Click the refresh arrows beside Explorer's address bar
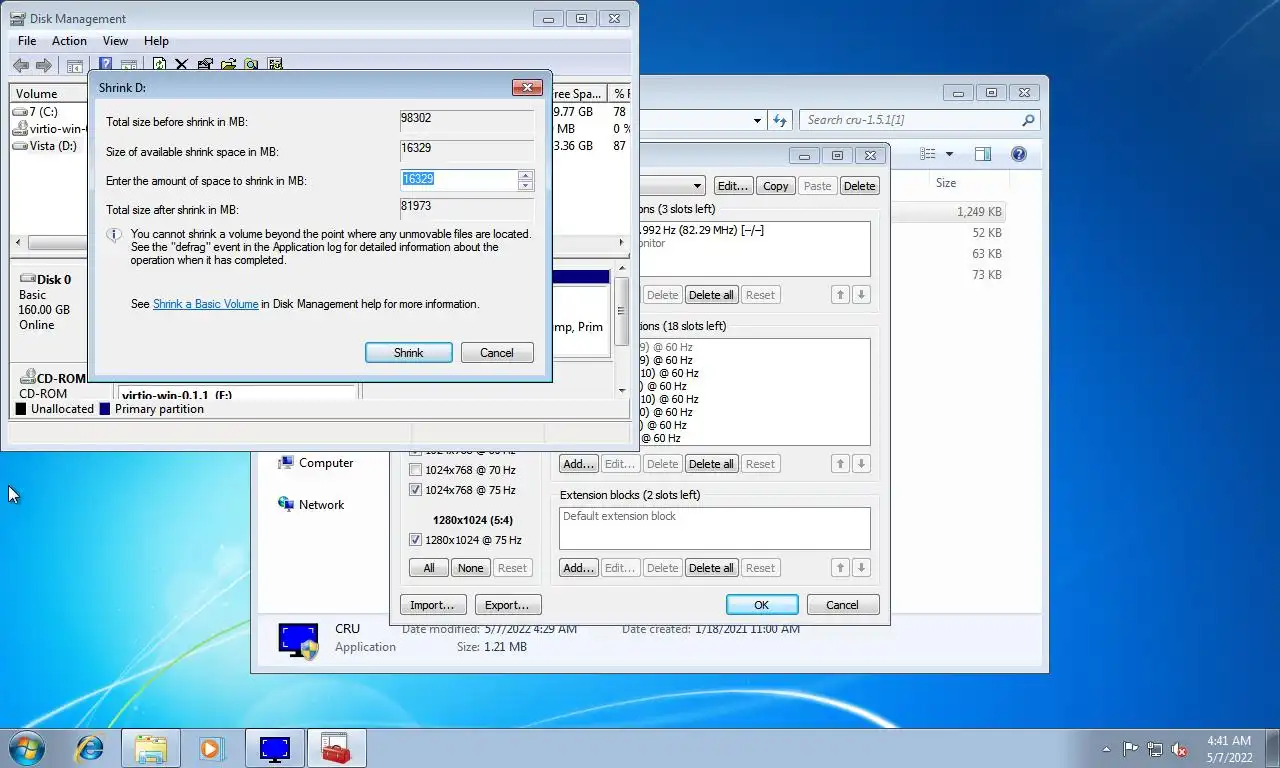The image size is (1280, 768). click(781, 120)
